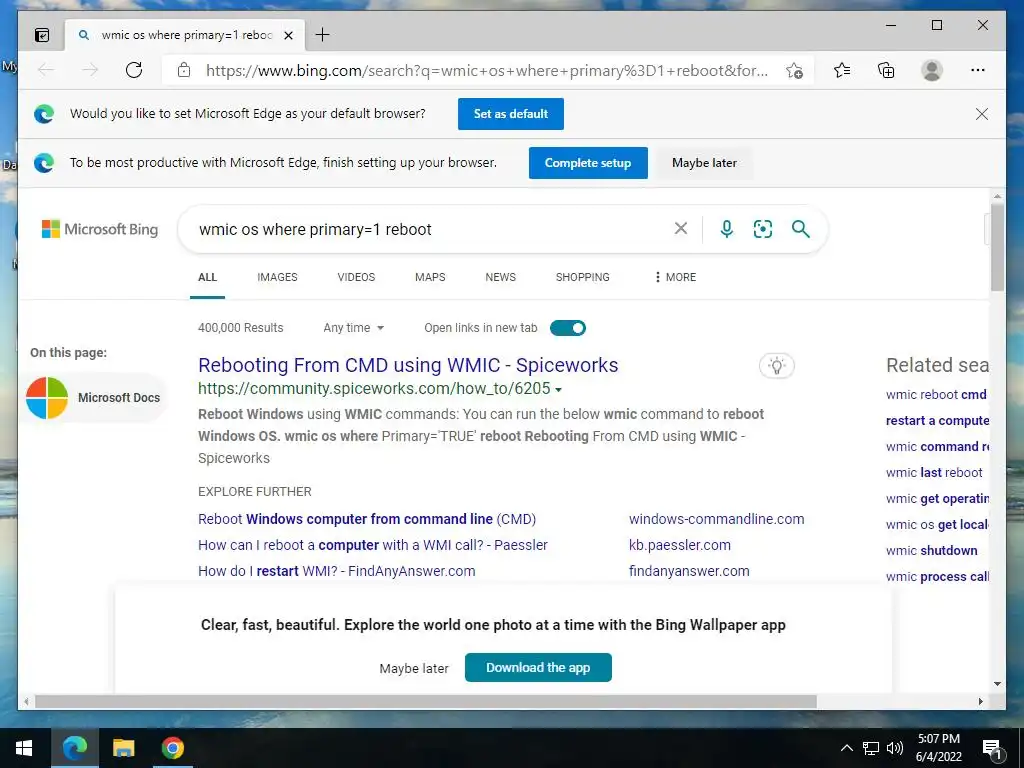Screen dimensions: 1024x768
Task: Open the volume speaker tray icon
Action: (895, 748)
